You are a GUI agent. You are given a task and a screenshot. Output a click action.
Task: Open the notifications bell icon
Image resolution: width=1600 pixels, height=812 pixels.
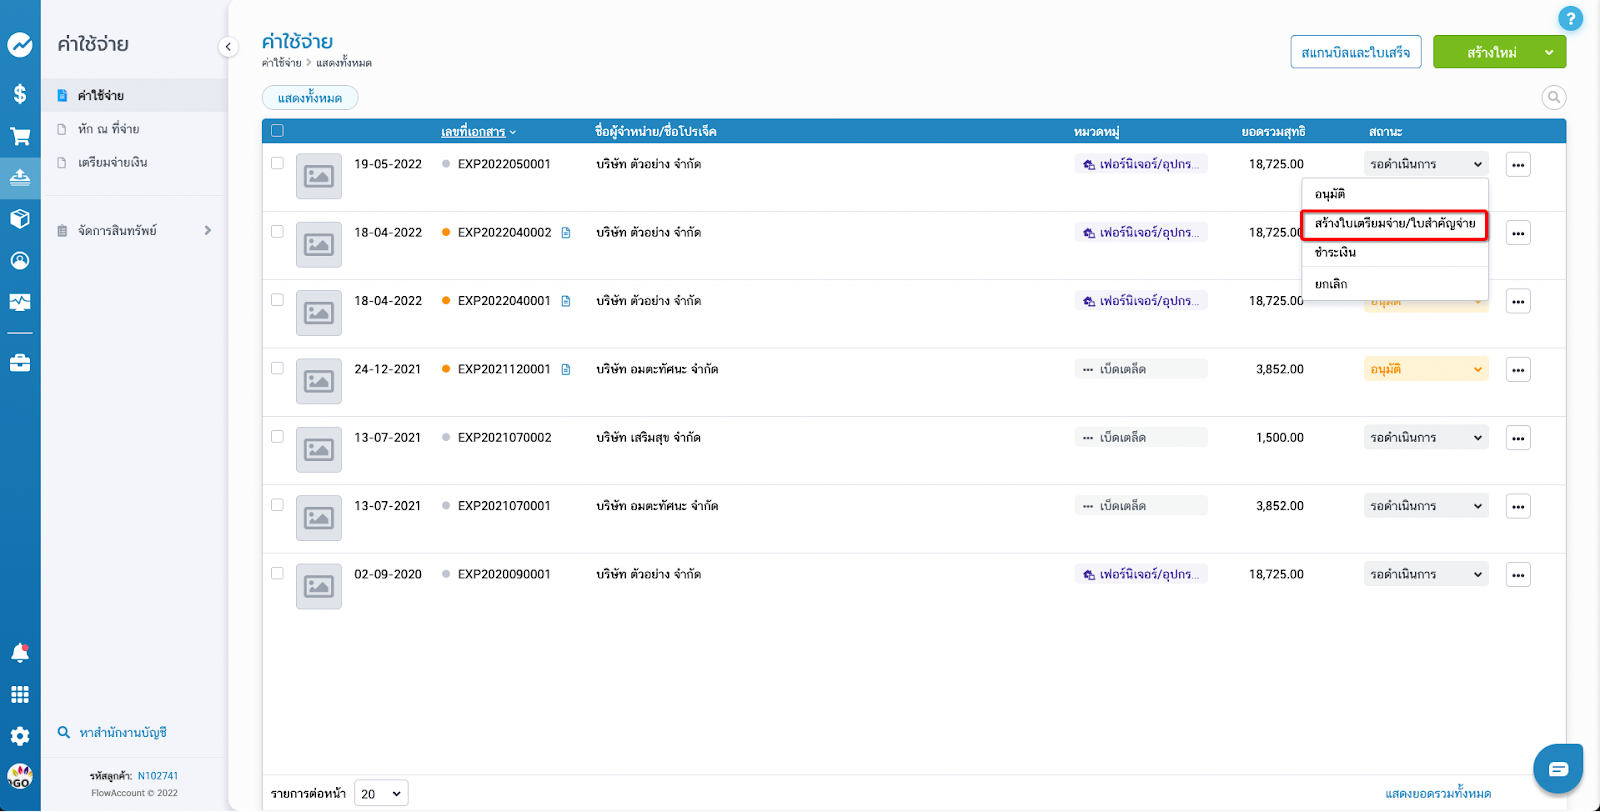pos(20,653)
